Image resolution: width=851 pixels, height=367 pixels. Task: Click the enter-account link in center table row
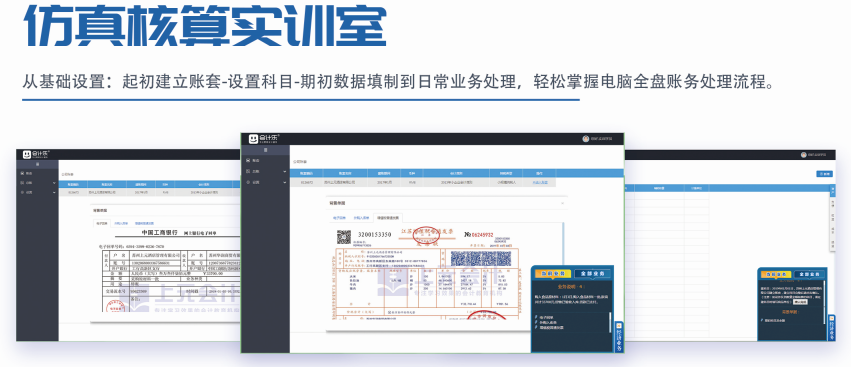pyautogui.click(x=540, y=182)
